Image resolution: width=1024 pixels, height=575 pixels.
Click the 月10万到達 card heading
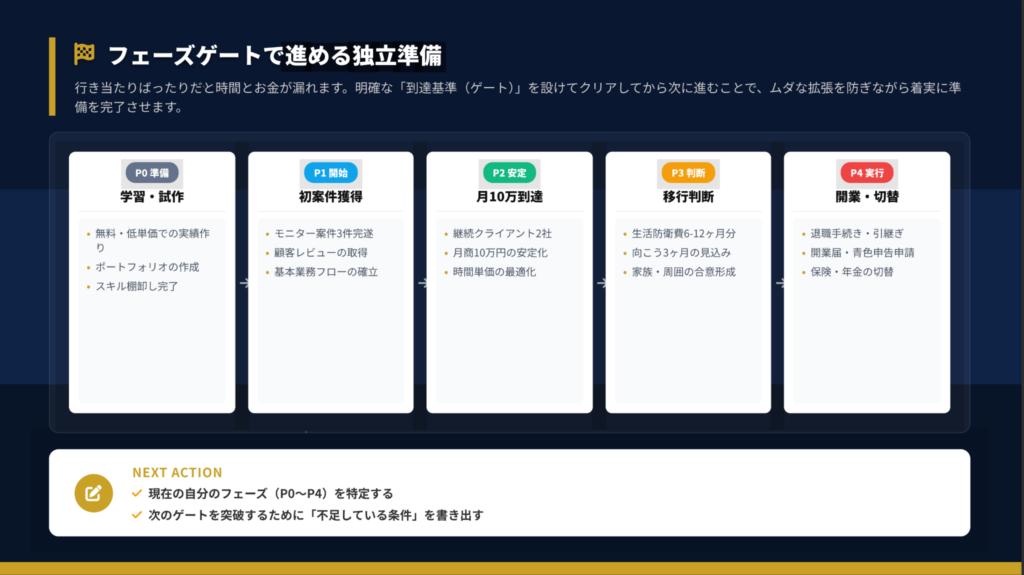coord(509,196)
